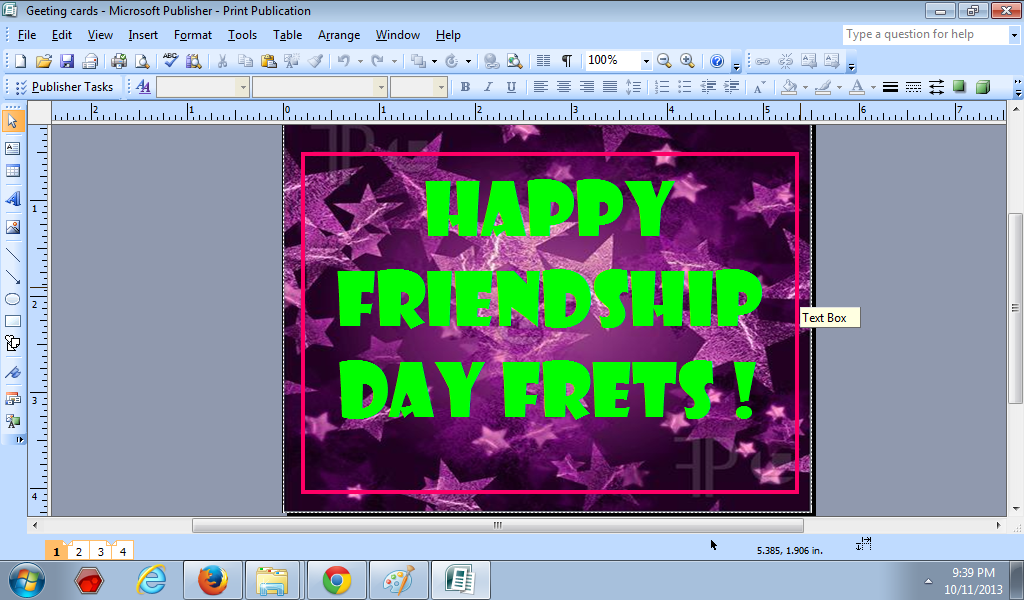Image resolution: width=1024 pixels, height=600 pixels.
Task: Apply the Fill Color swatch
Action: 789,87
